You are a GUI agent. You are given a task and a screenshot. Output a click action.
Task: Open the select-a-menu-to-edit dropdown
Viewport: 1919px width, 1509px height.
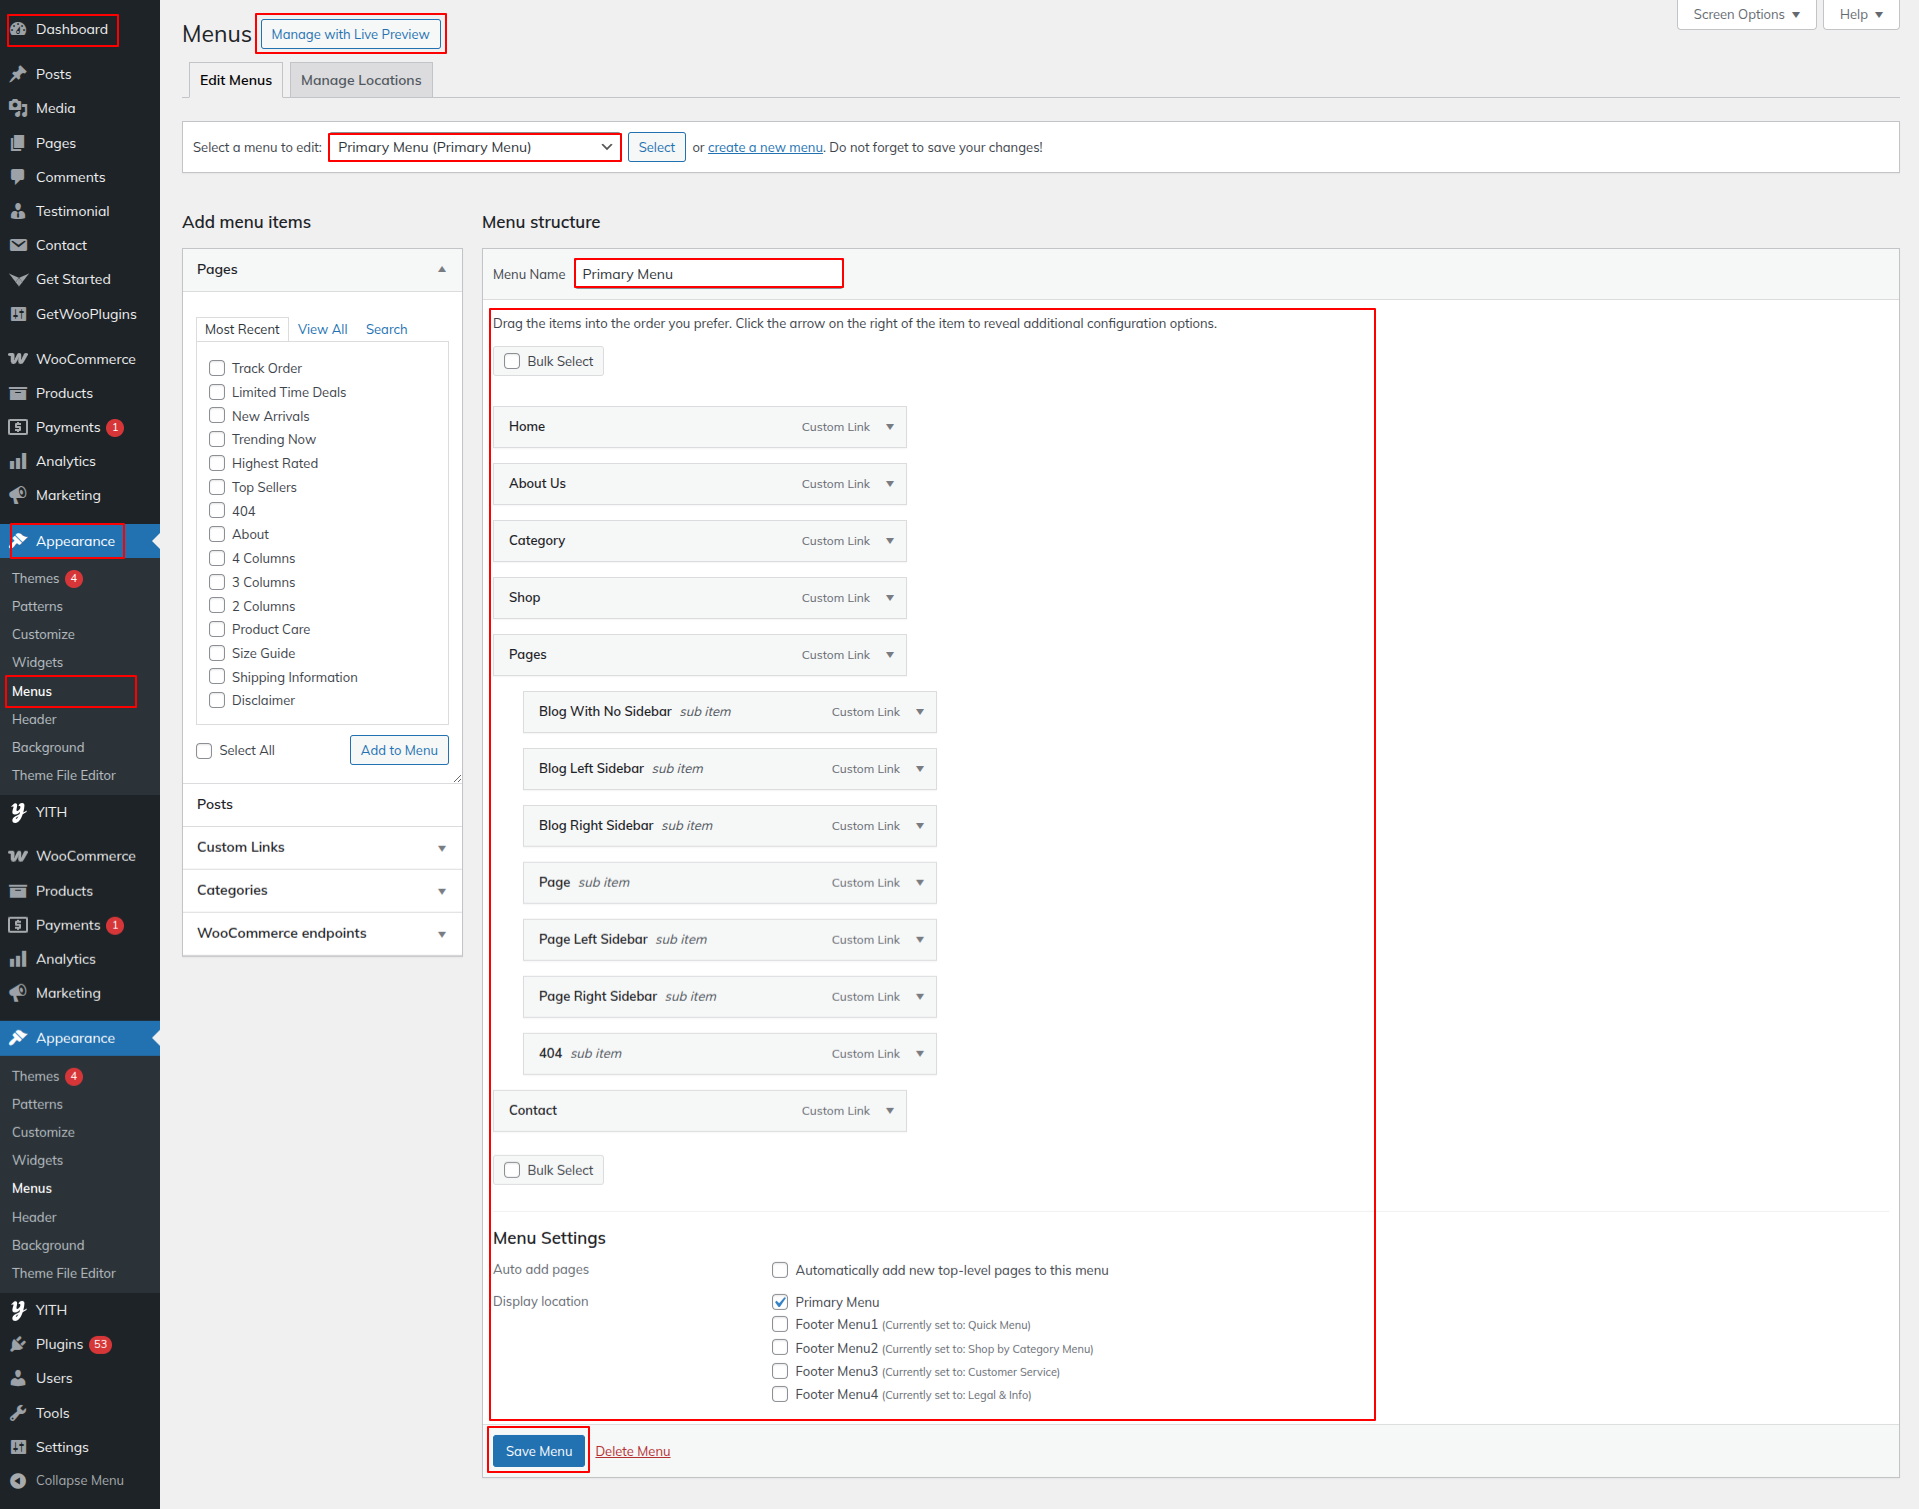coord(475,147)
